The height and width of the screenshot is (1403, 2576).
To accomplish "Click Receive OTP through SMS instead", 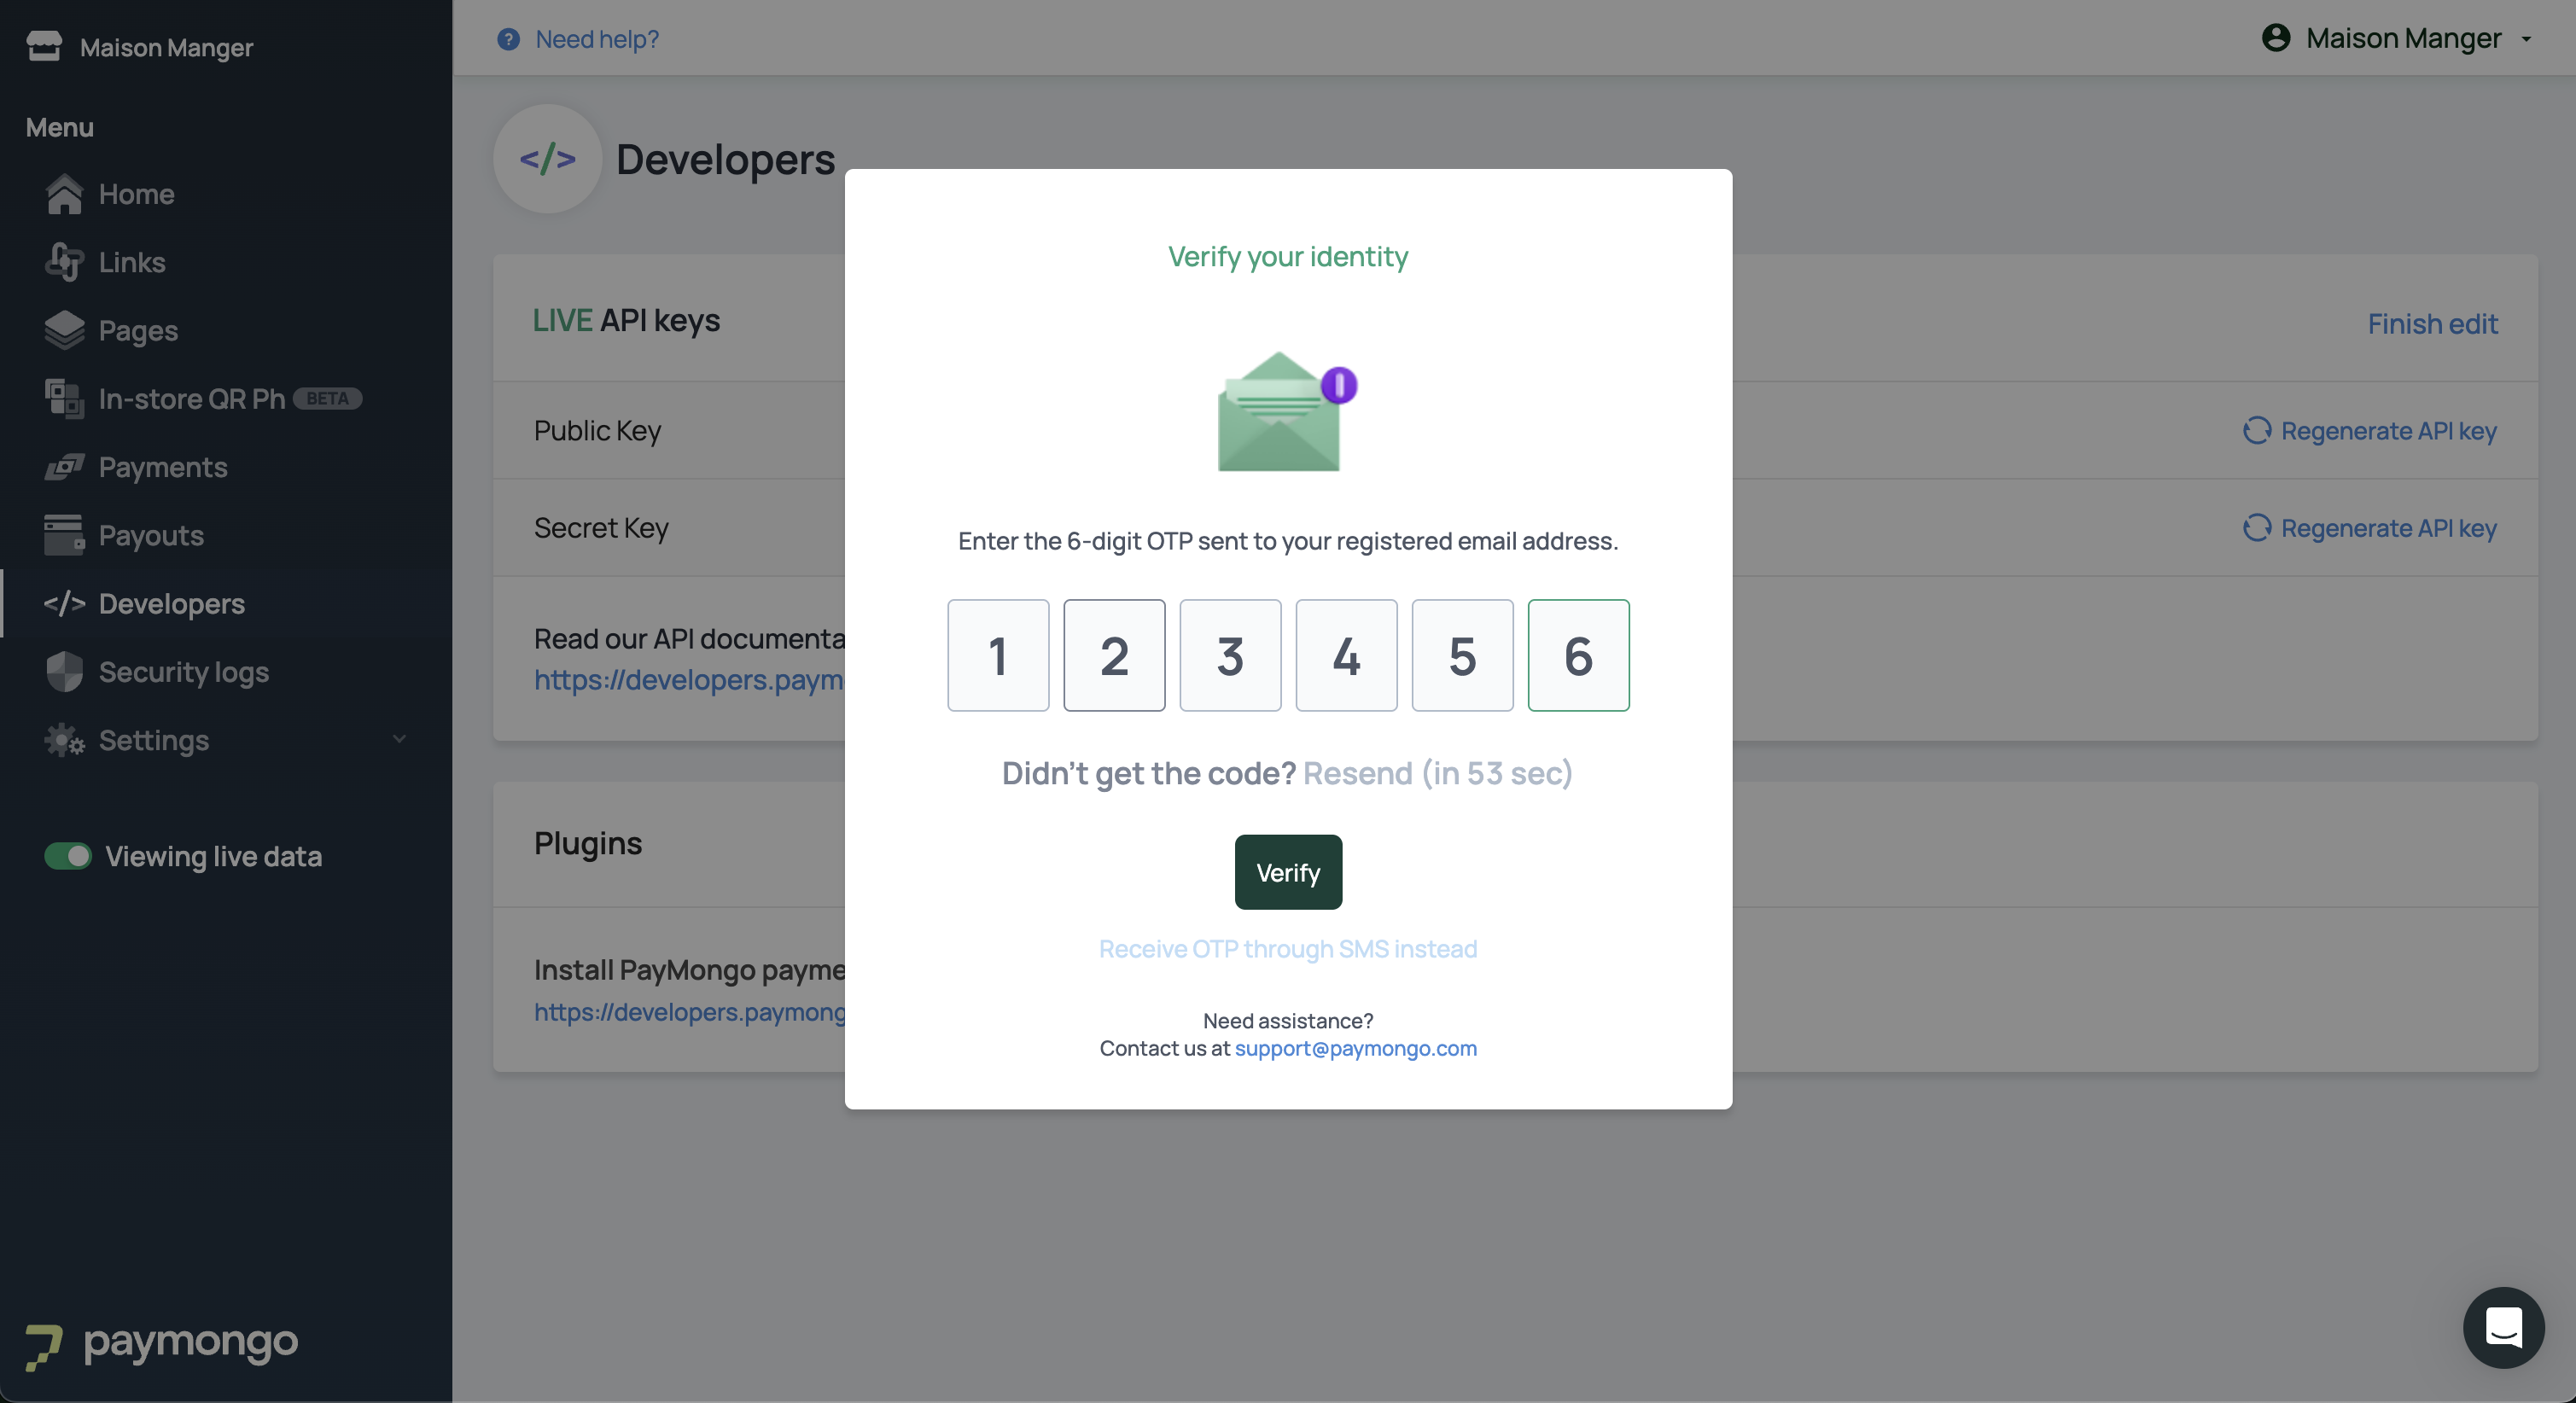I will [x=1288, y=948].
